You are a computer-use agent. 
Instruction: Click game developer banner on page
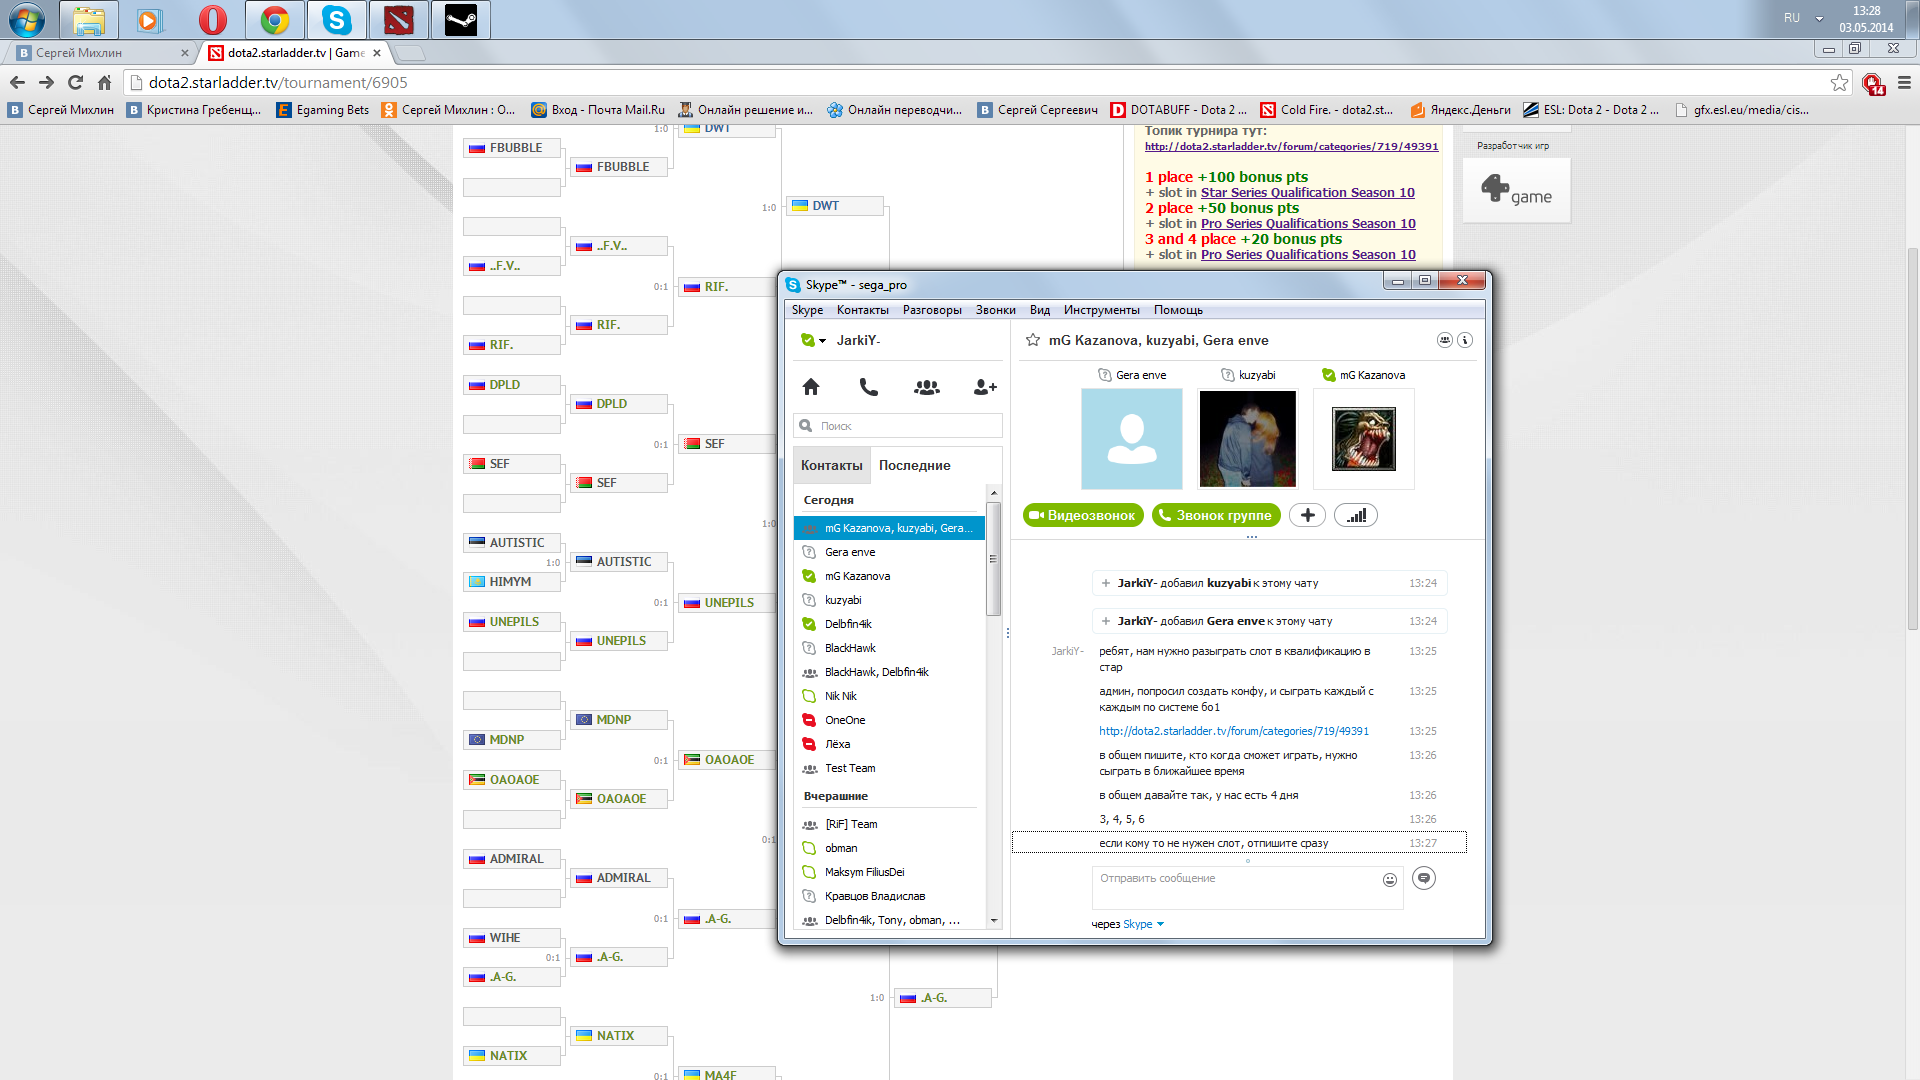[1516, 190]
